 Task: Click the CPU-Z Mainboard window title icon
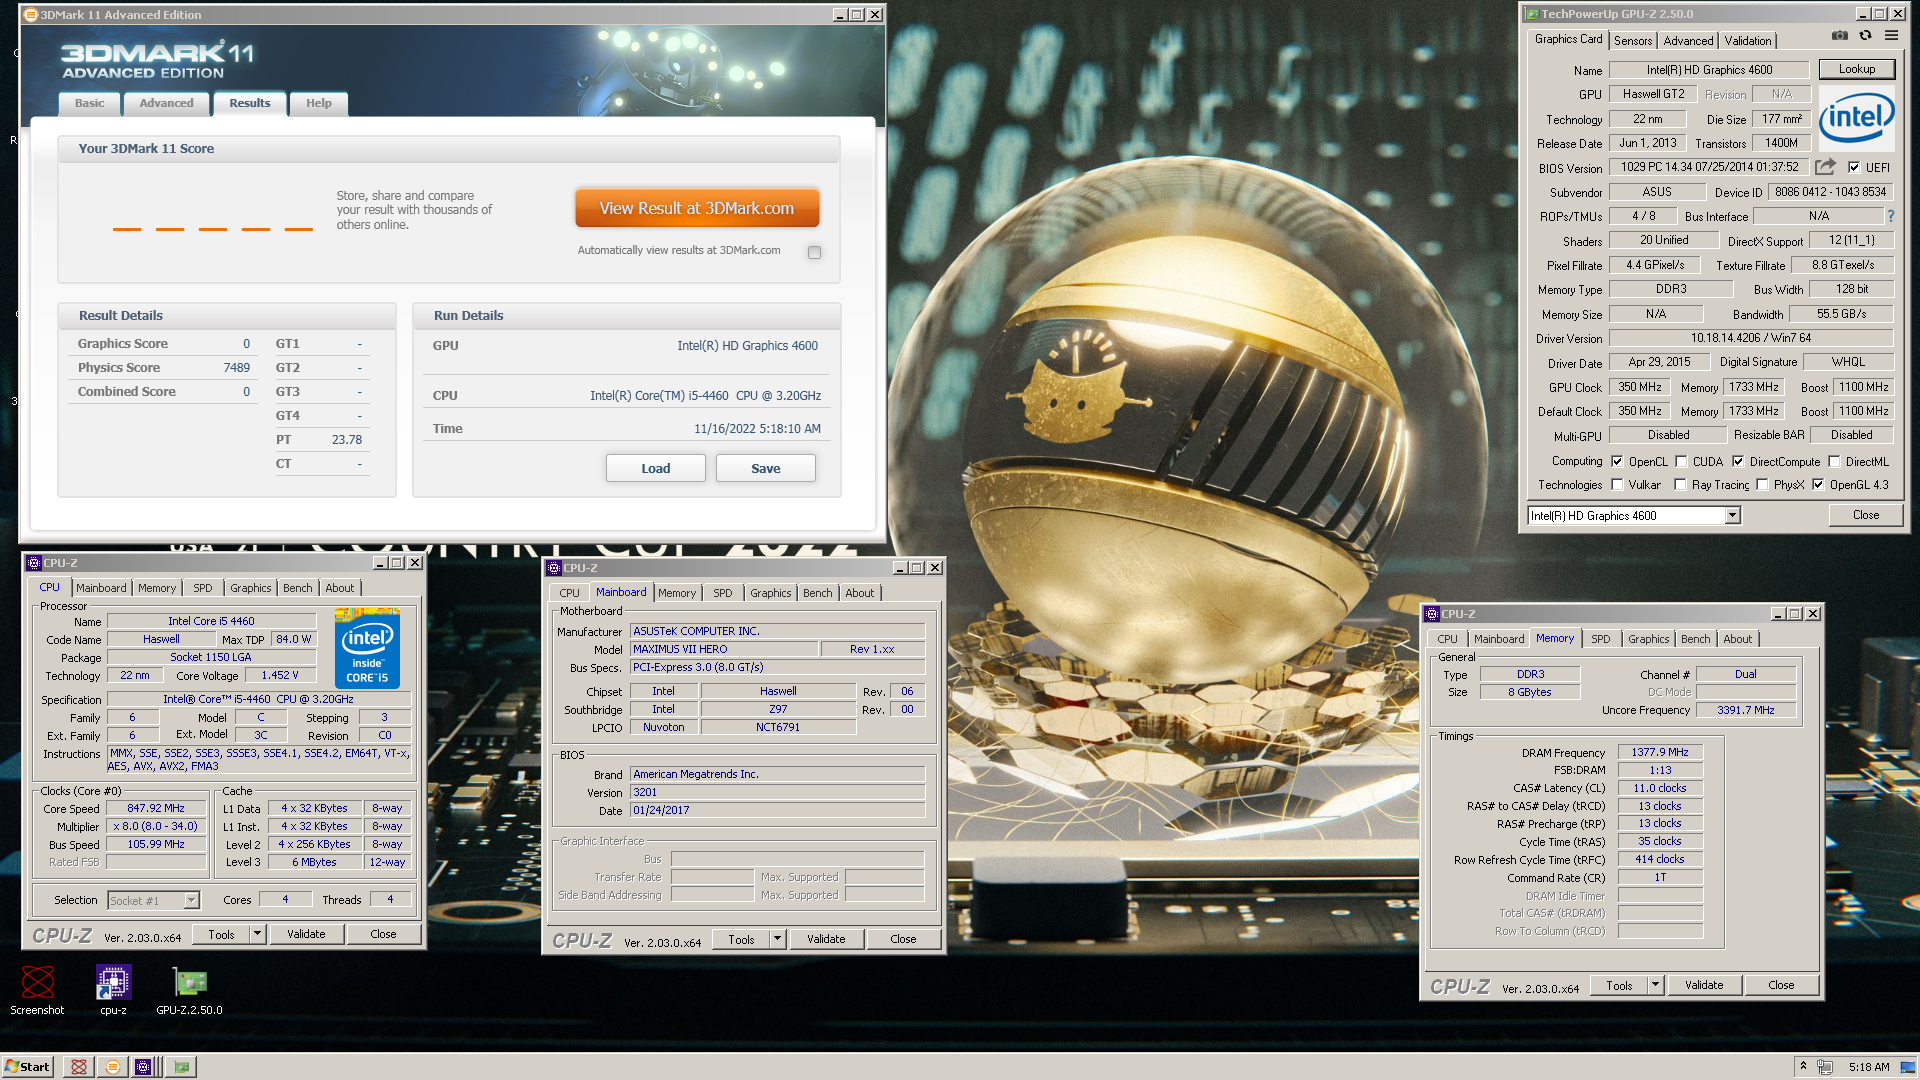point(554,568)
